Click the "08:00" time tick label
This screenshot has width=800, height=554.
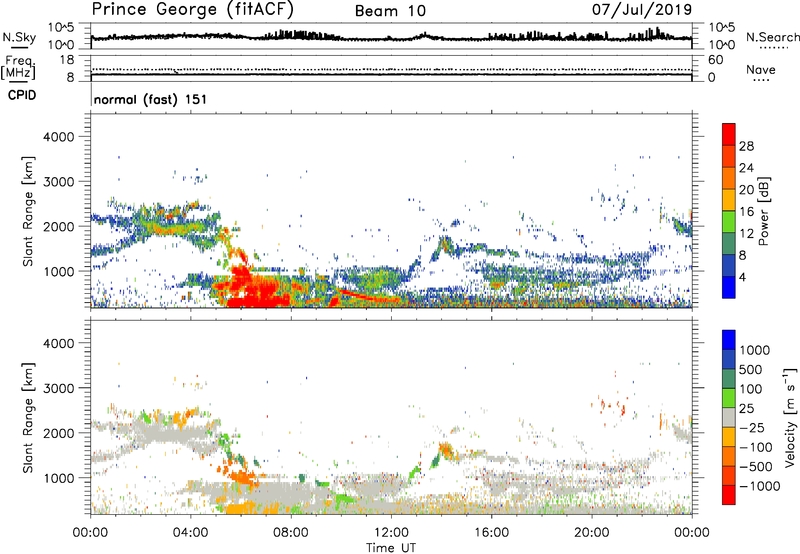pos(291,533)
